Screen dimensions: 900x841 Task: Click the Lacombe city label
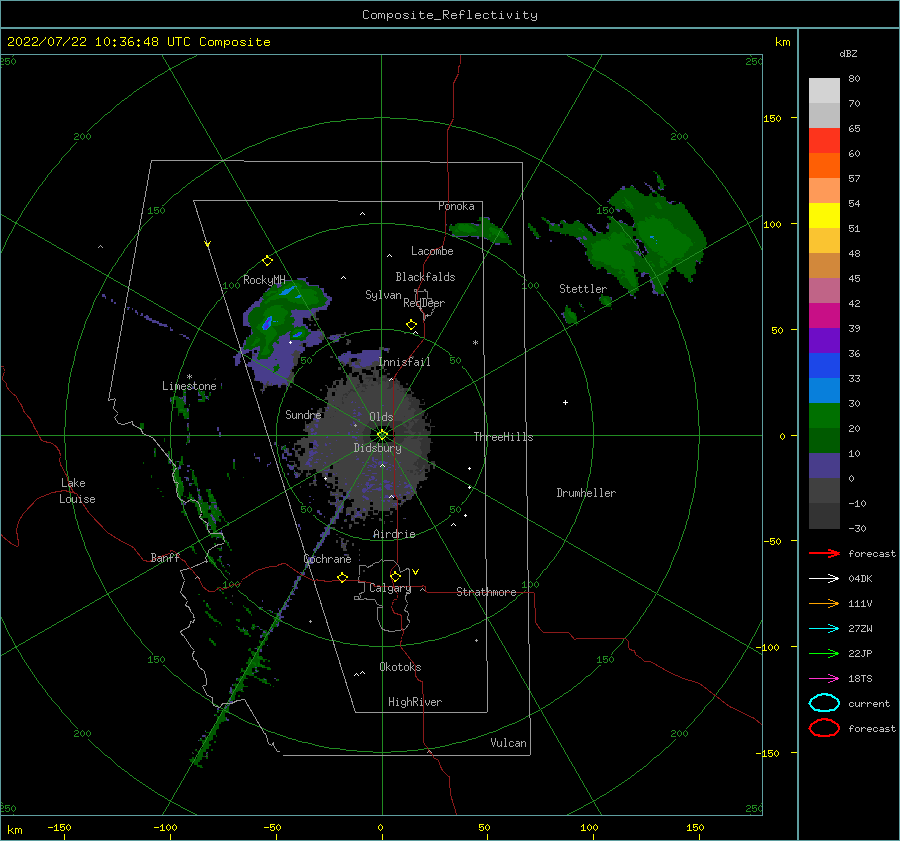432,251
